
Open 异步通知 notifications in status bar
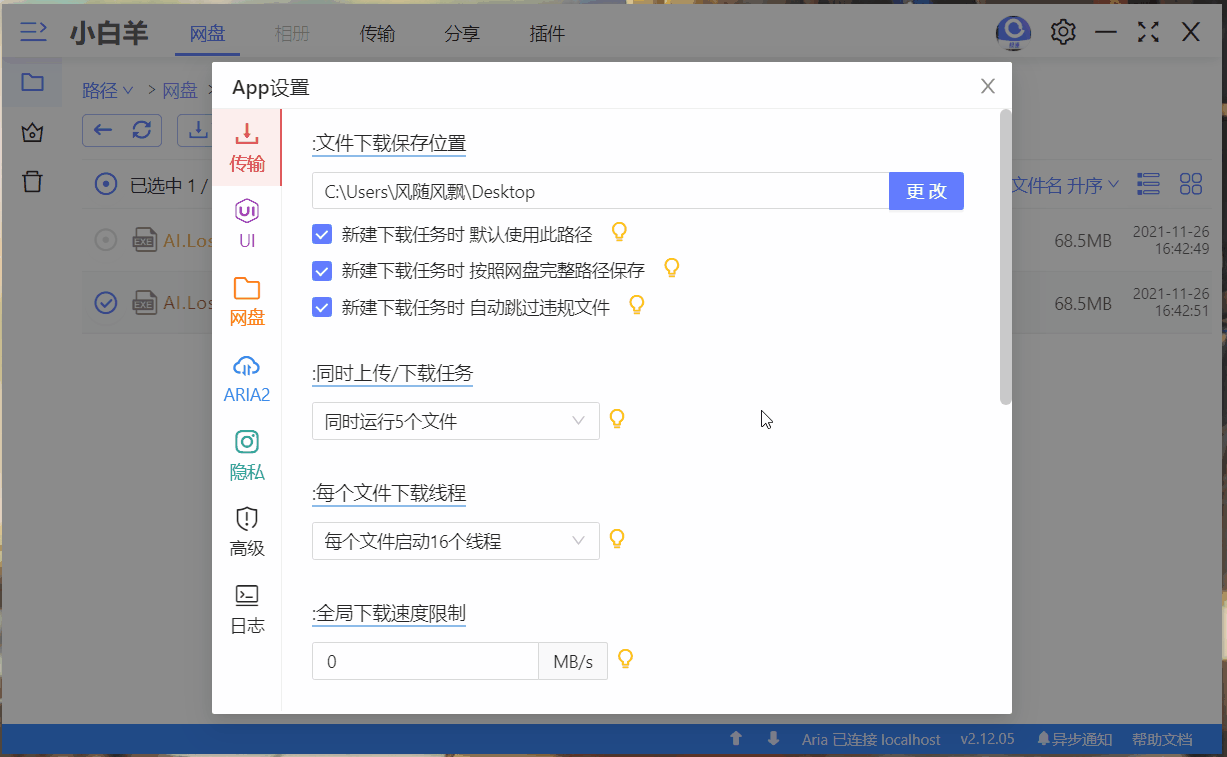(x=1075, y=740)
